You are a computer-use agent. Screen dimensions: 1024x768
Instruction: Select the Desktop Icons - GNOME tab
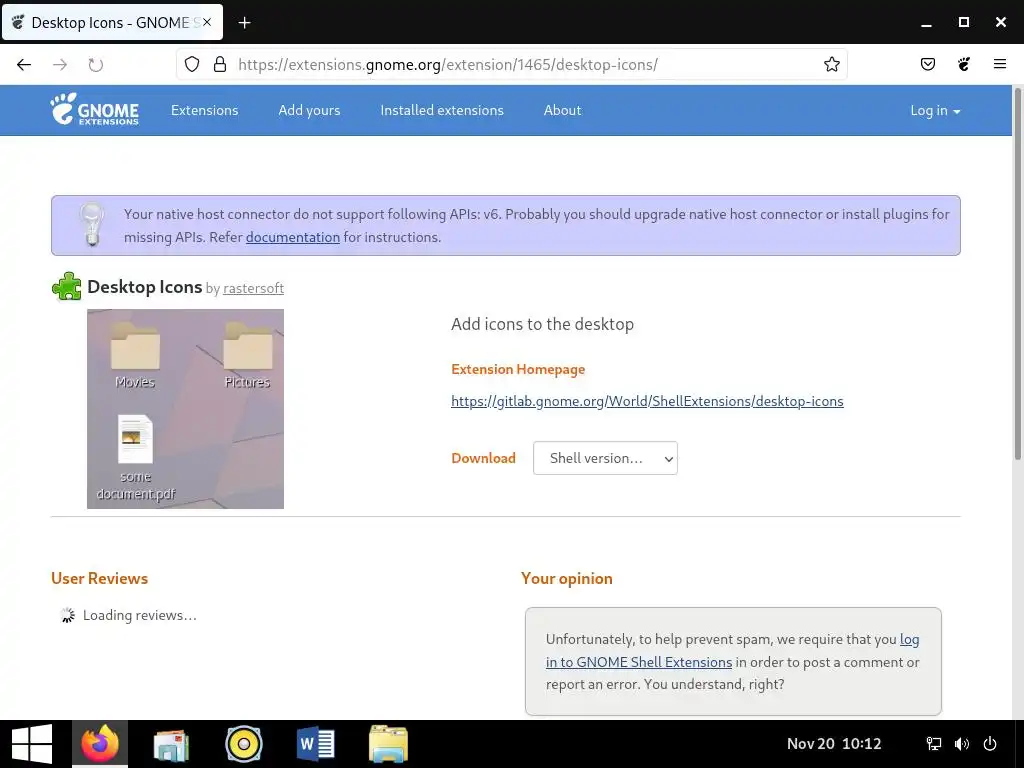click(x=112, y=22)
